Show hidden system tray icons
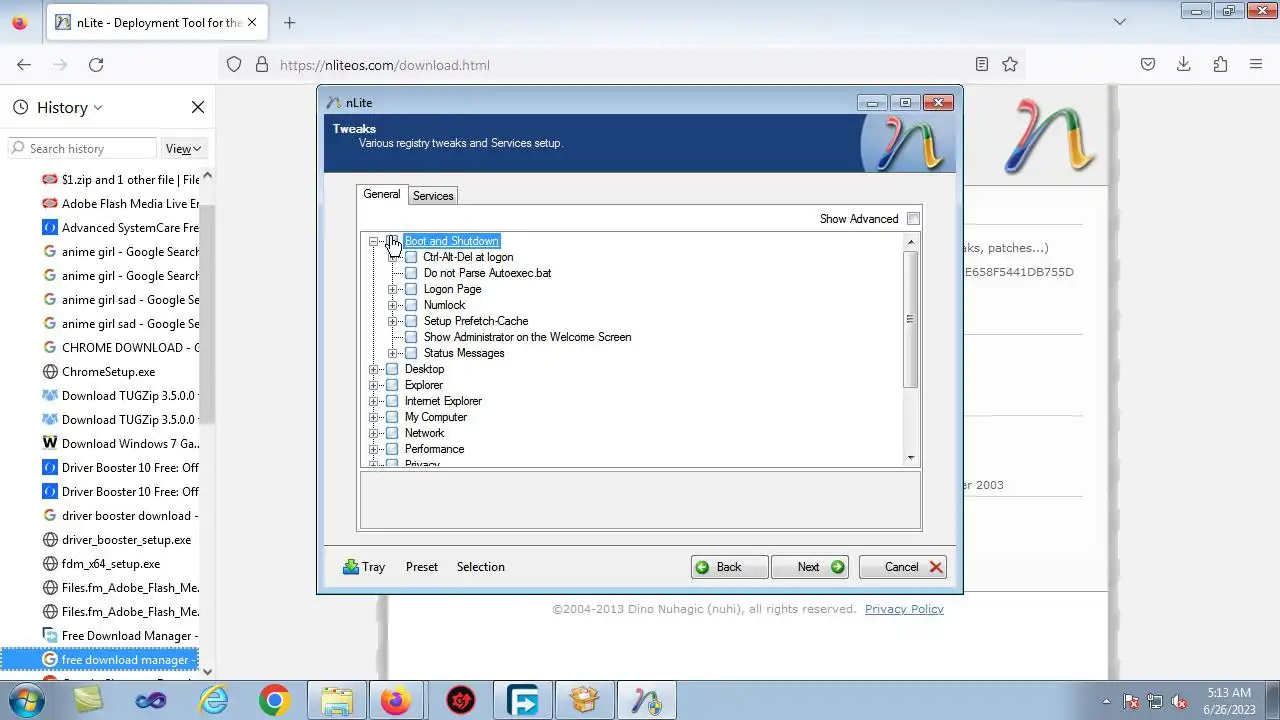 click(1106, 702)
